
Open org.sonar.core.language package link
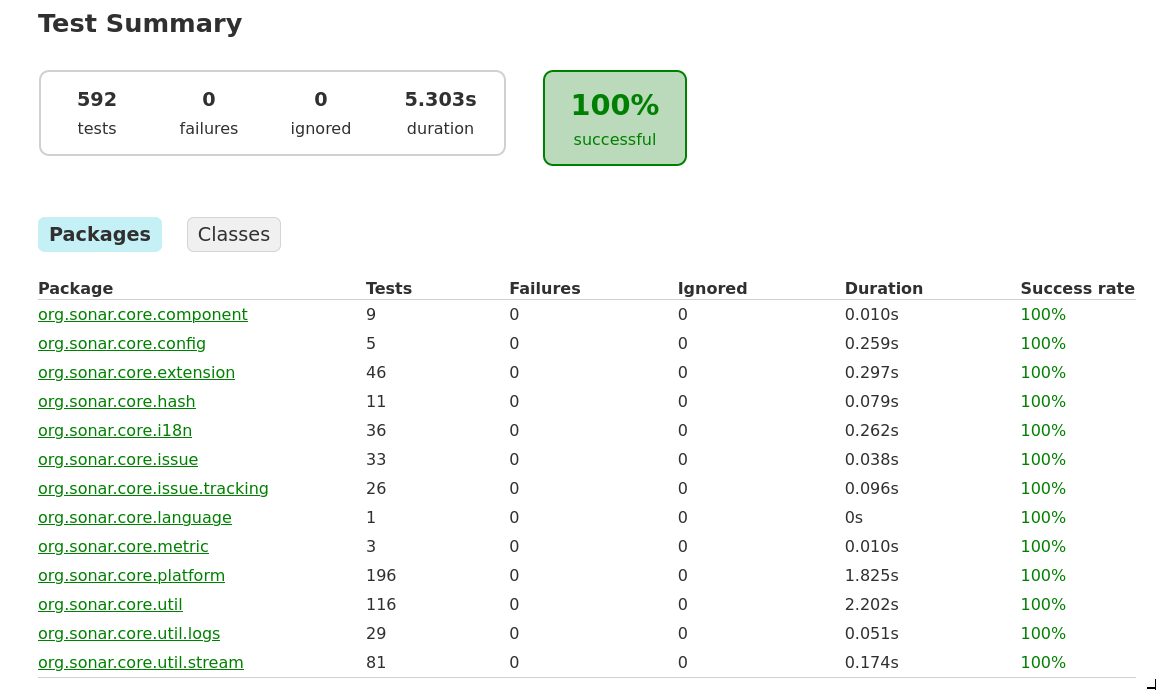134,517
